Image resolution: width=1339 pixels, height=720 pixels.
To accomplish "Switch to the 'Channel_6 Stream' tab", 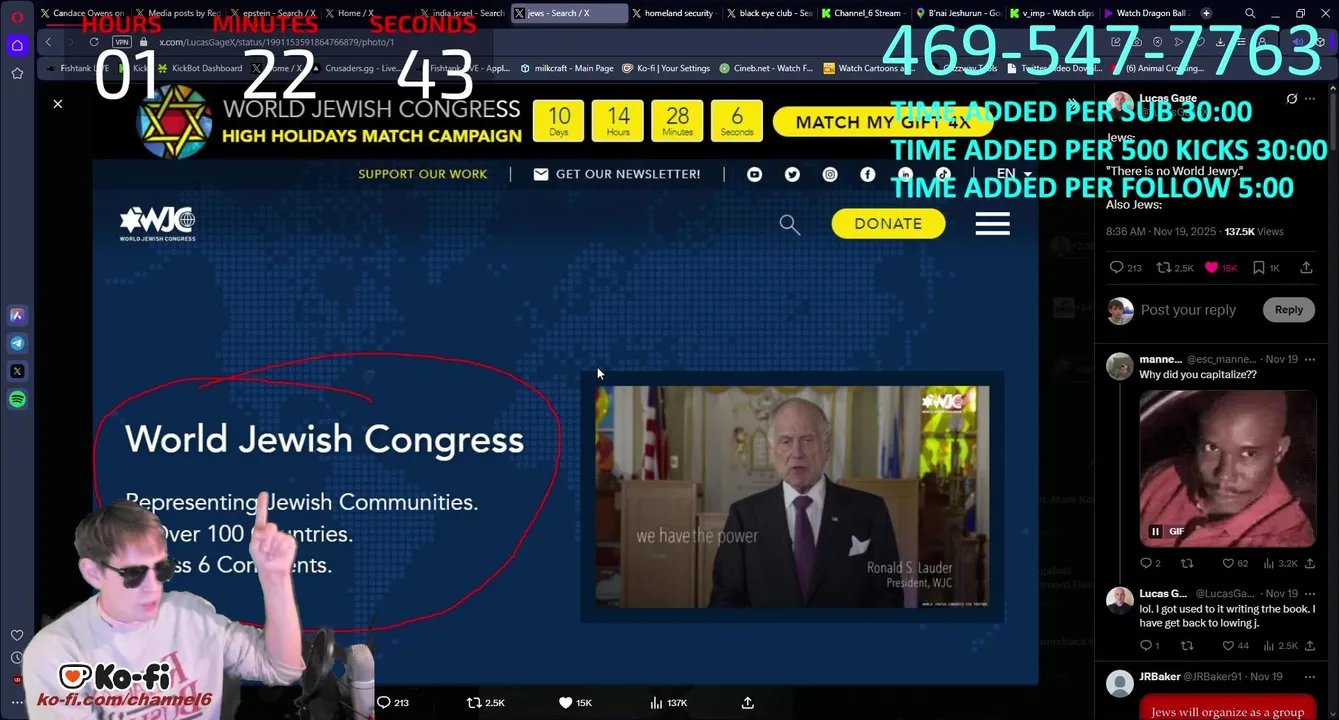I will [x=862, y=13].
